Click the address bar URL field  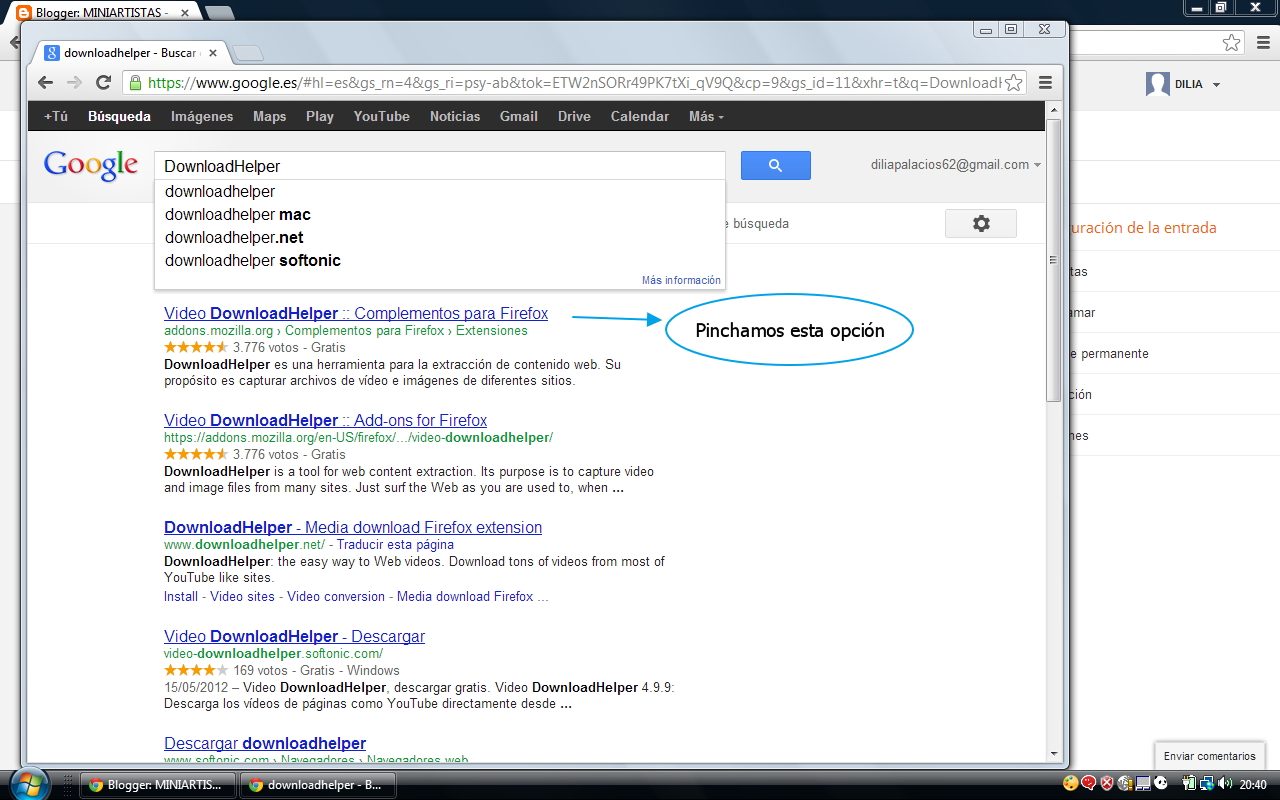(x=575, y=82)
